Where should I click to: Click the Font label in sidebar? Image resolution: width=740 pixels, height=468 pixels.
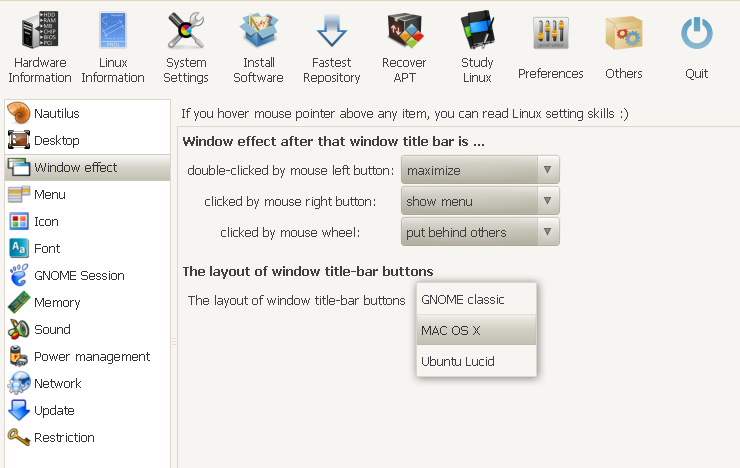click(47, 249)
